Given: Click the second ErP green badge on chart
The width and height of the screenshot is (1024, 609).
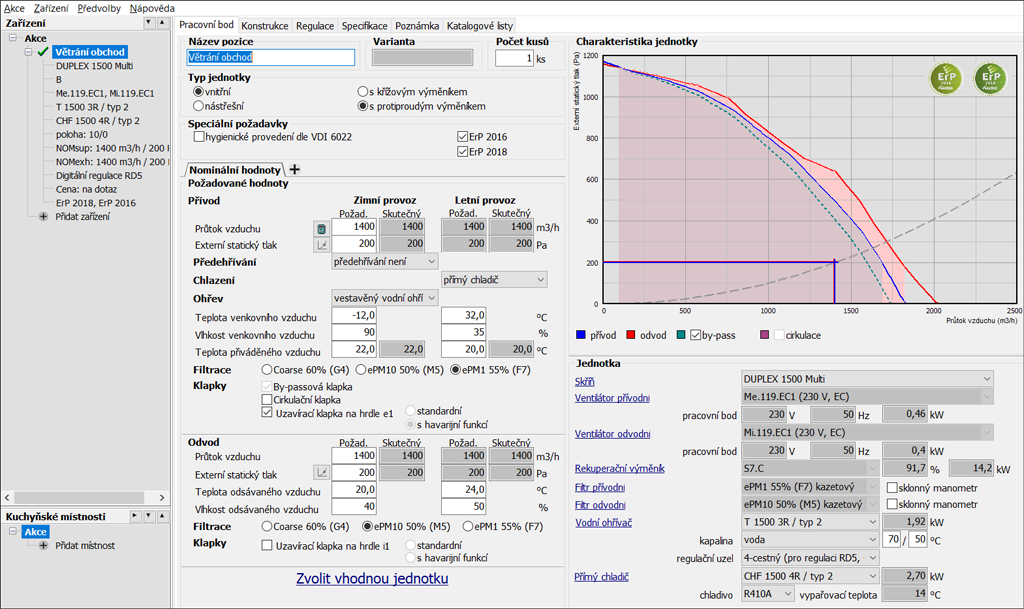Looking at the screenshot, I should coord(990,78).
